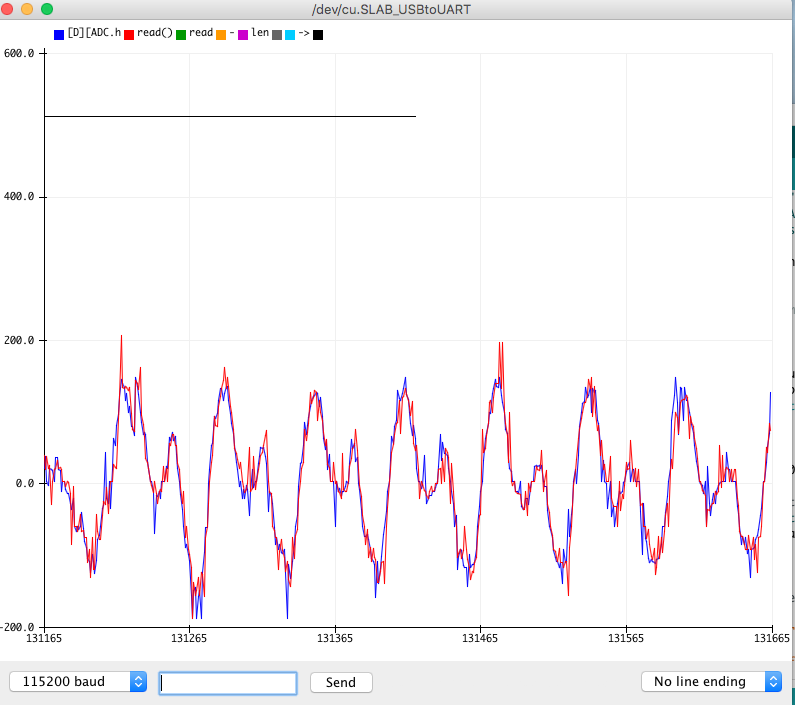Click the green read legend swatch
Screen dimensions: 795x705
click(x=180, y=34)
